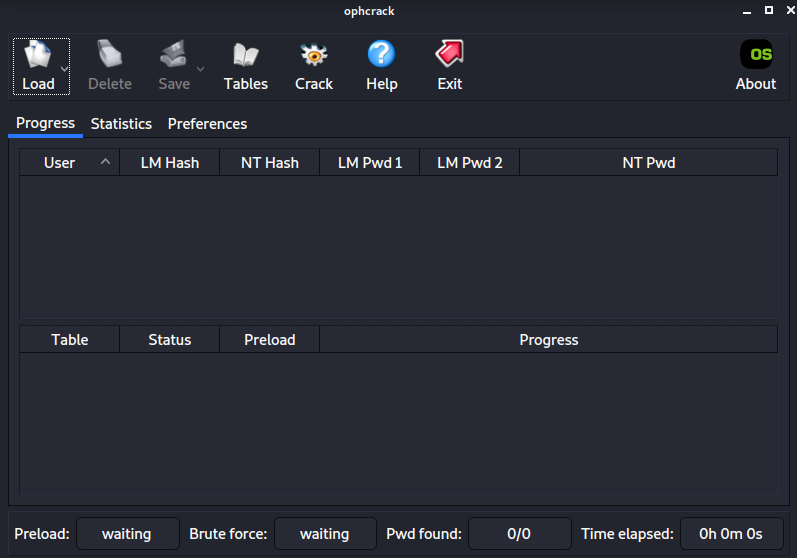Screen dimensions: 797x558
Task: Toggle sort order on the User column
Action: (x=69, y=163)
